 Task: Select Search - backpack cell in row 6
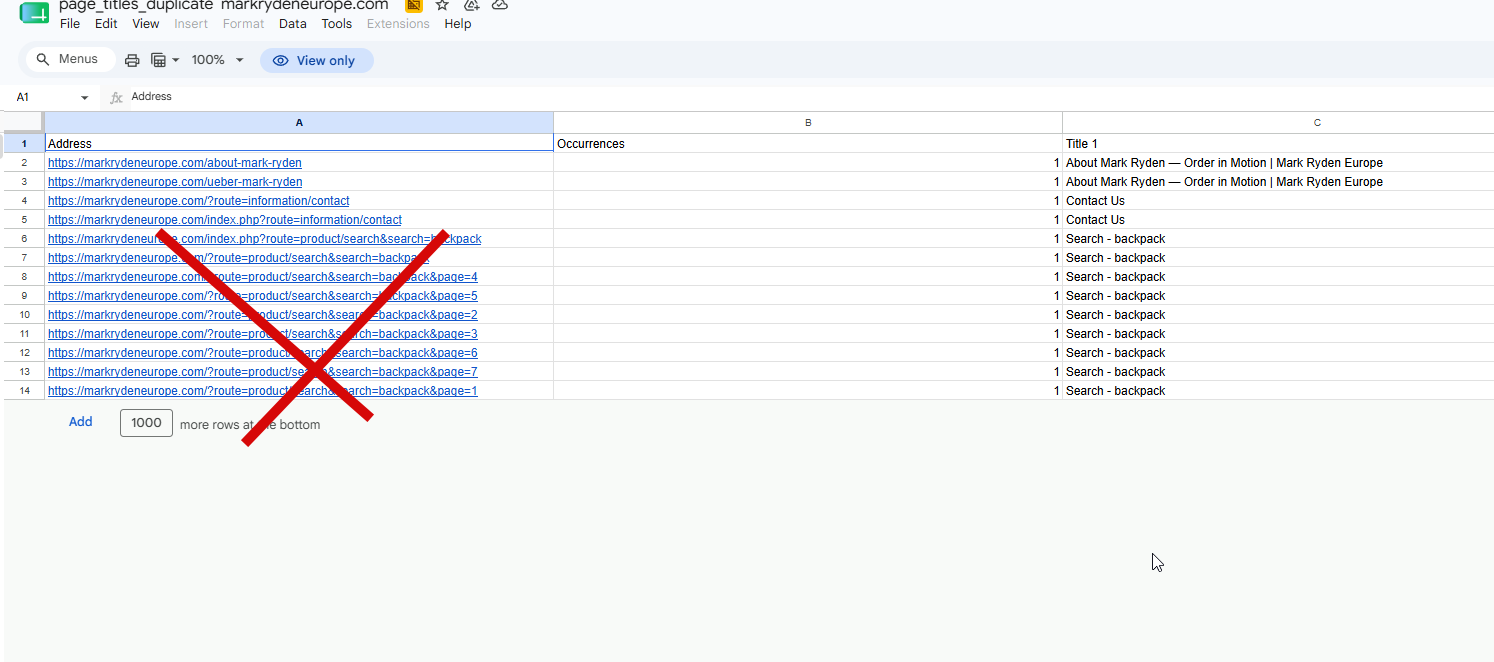pyautogui.click(x=1278, y=239)
